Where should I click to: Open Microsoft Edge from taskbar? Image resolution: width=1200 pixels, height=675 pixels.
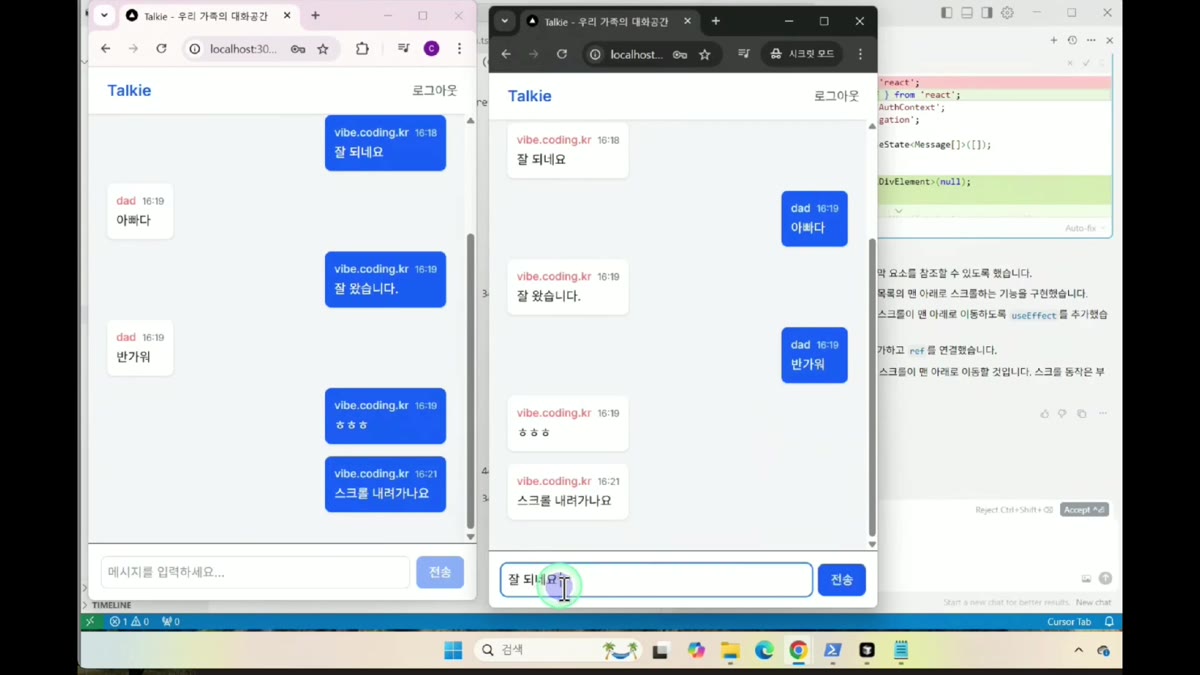pyautogui.click(x=764, y=651)
